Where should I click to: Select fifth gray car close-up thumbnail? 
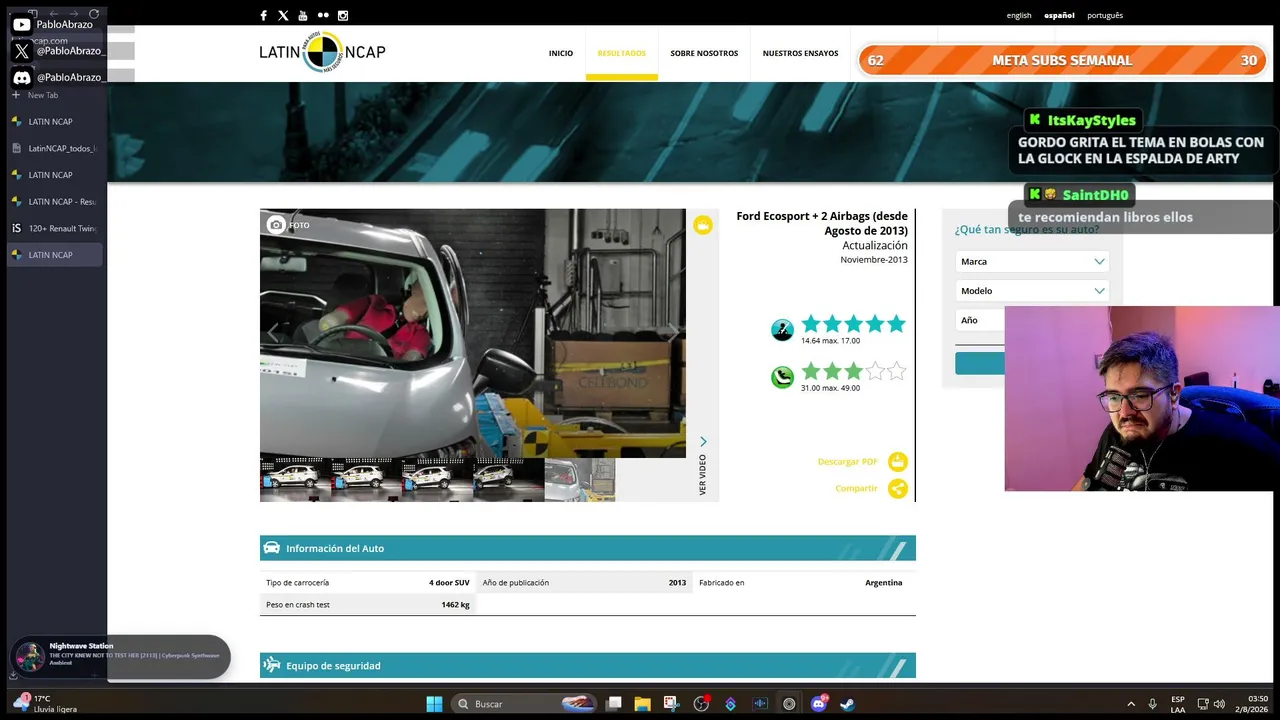tap(579, 479)
